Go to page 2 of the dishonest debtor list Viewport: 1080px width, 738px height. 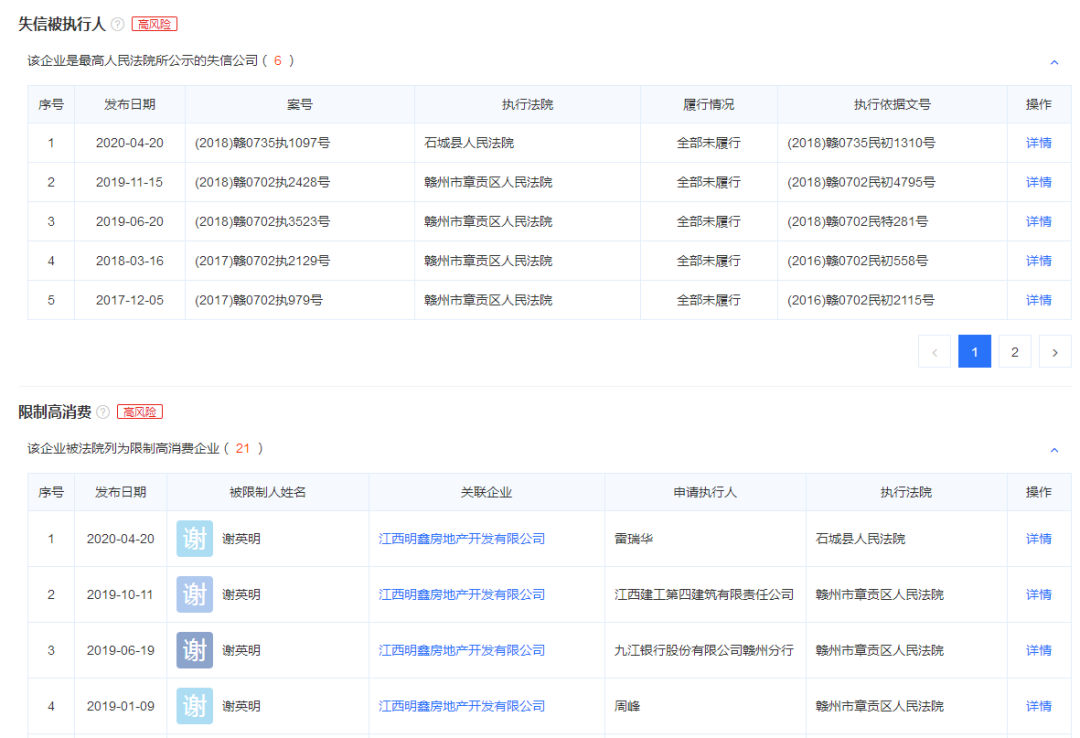pos(1014,351)
